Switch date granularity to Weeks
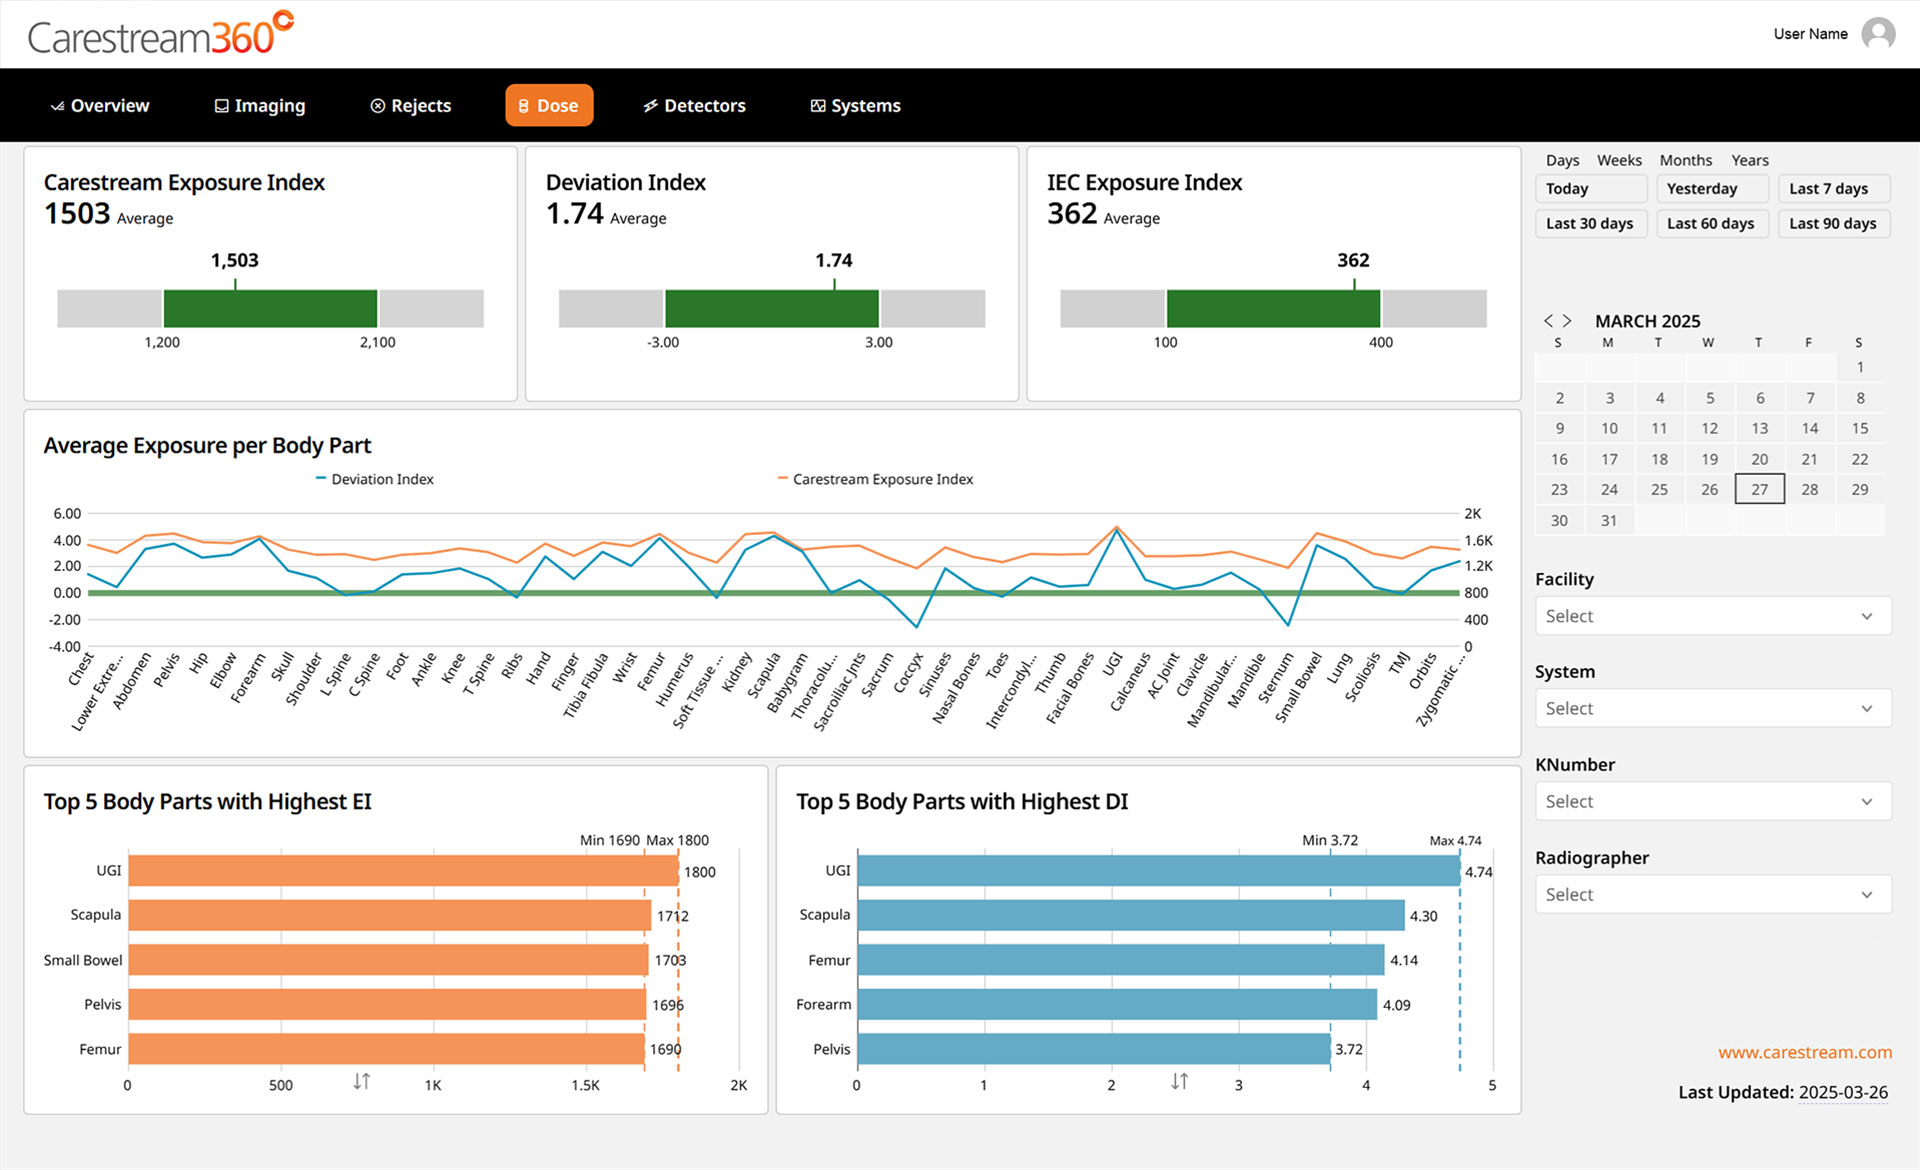Viewport: 1920px width, 1170px height. pos(1618,160)
